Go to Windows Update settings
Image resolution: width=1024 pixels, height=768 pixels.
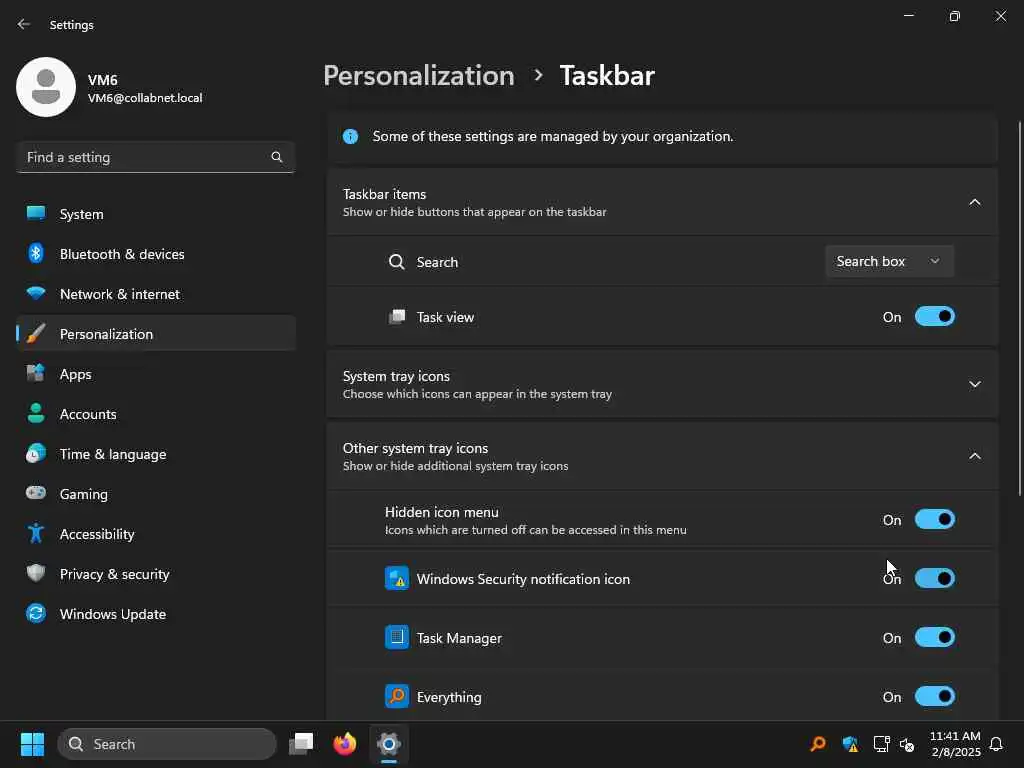tap(112, 614)
